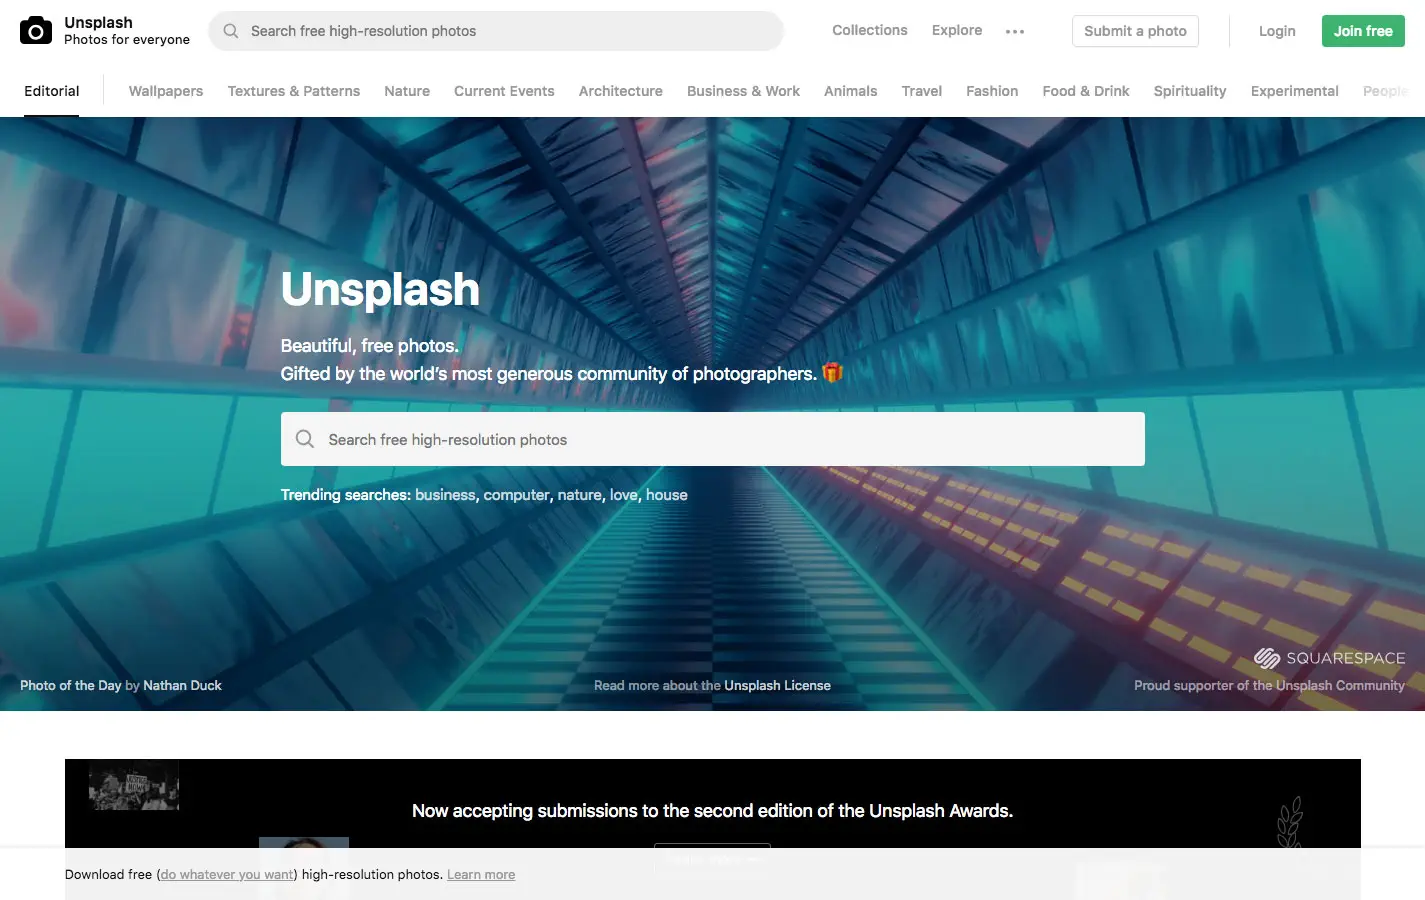Click Proud supporter of the Unsplash Community text

[1269, 685]
